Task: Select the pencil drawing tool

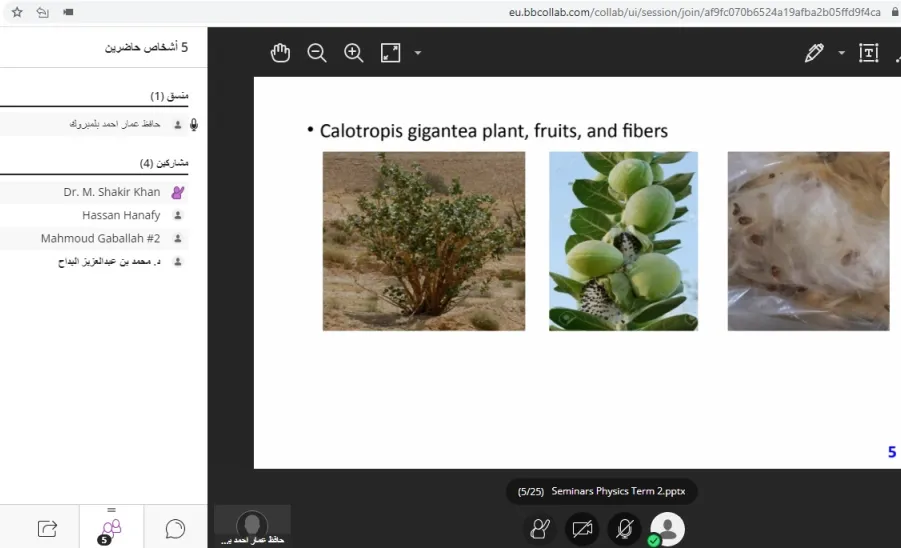Action: (x=814, y=53)
